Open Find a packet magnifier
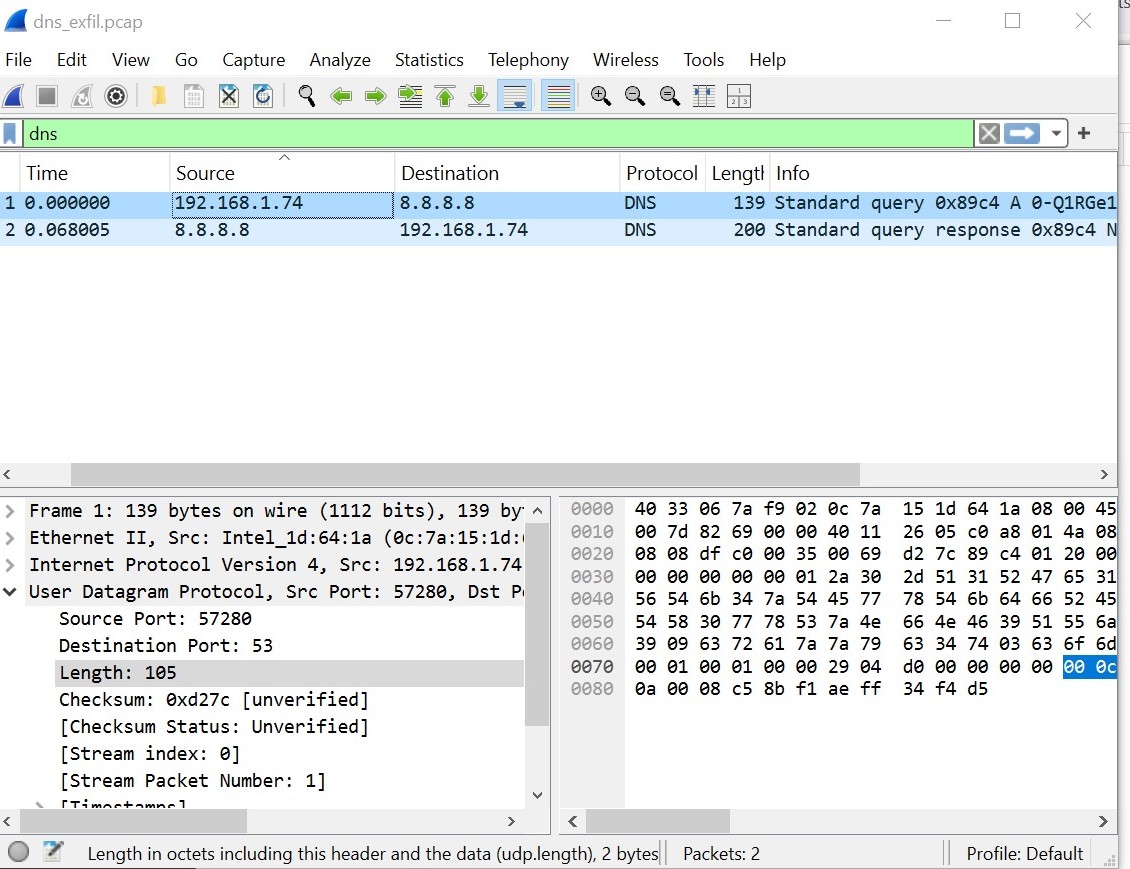This screenshot has width=1130, height=869. 307,96
